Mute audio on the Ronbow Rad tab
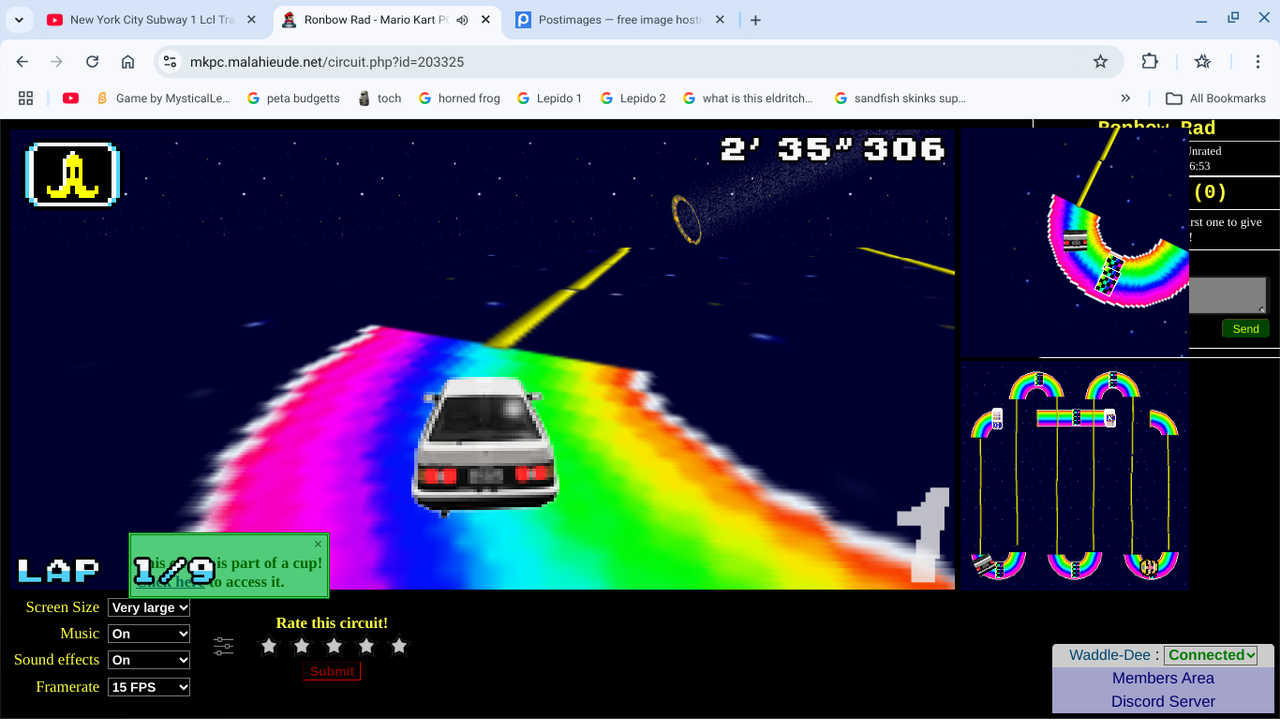The image size is (1280, 720). (x=462, y=19)
